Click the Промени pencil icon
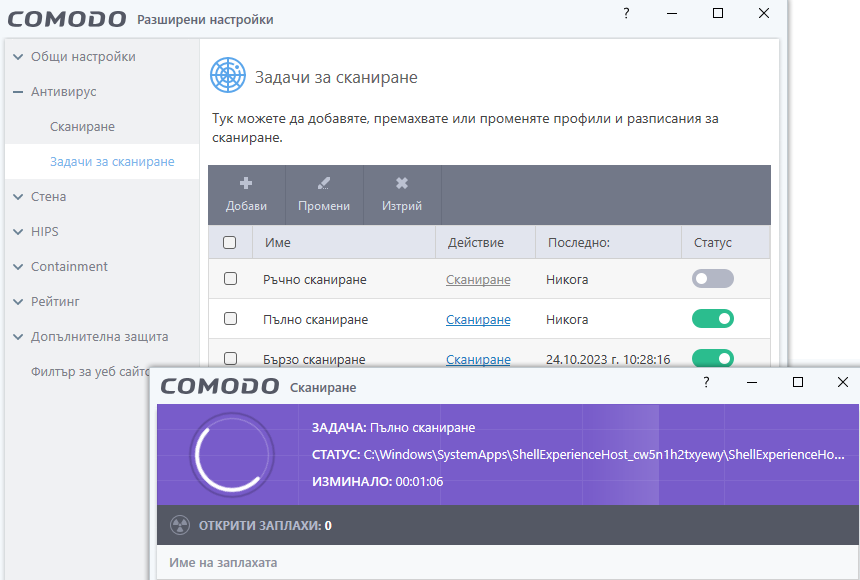 tap(324, 183)
